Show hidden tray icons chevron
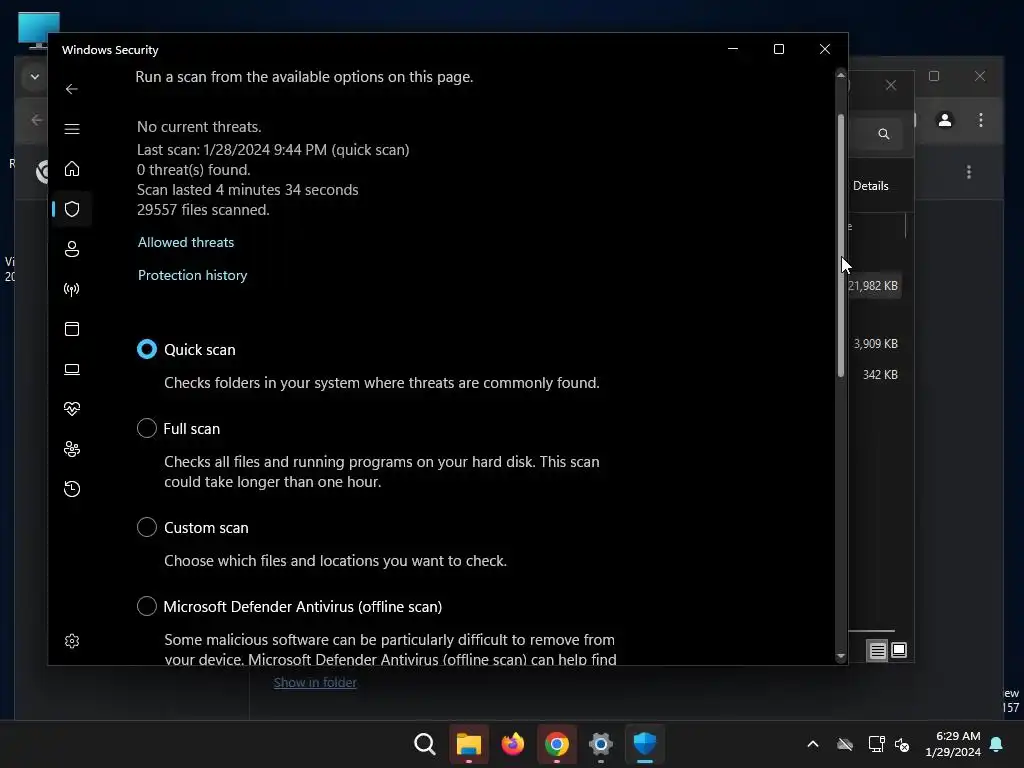The image size is (1024, 768). pos(813,744)
